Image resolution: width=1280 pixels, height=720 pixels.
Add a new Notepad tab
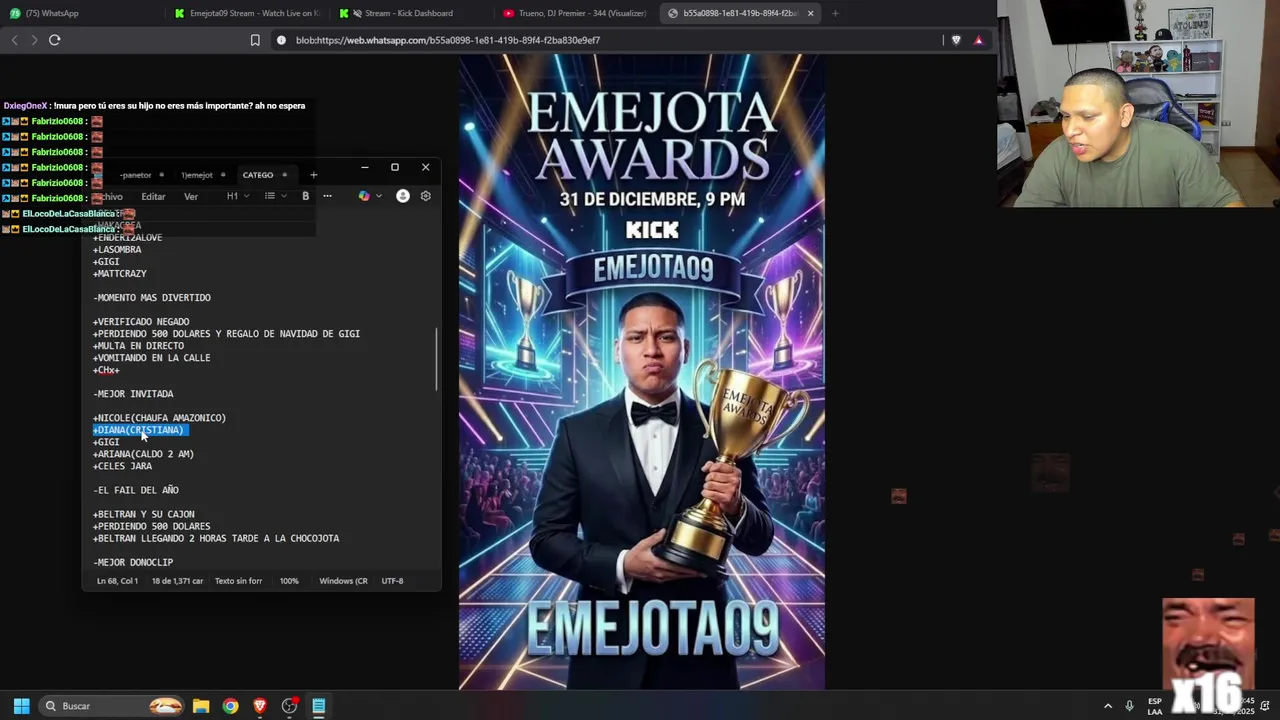click(313, 175)
